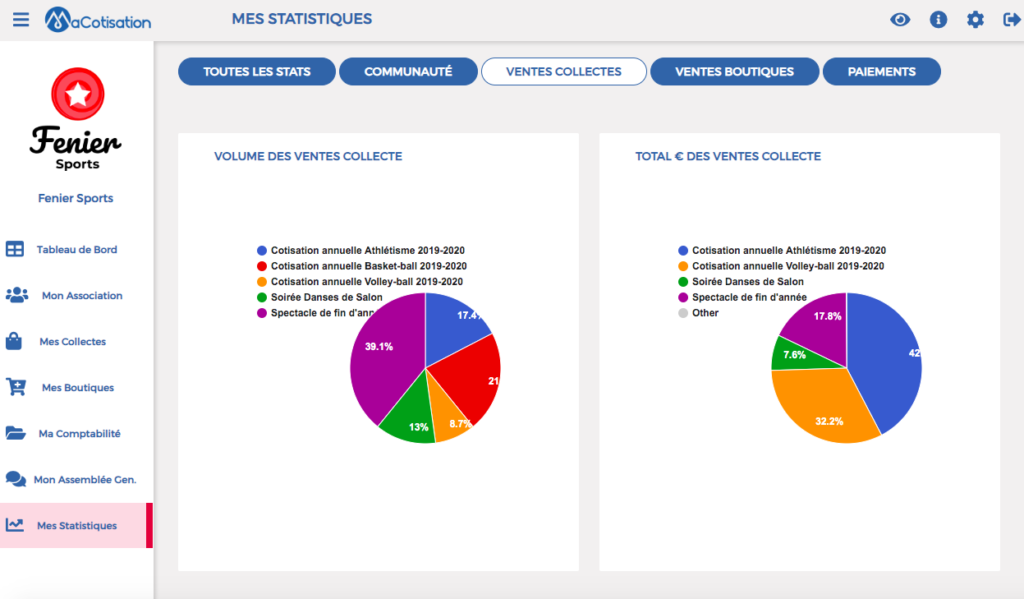Click the logout icon at top right
This screenshot has height=599, width=1024.
click(x=1012, y=20)
